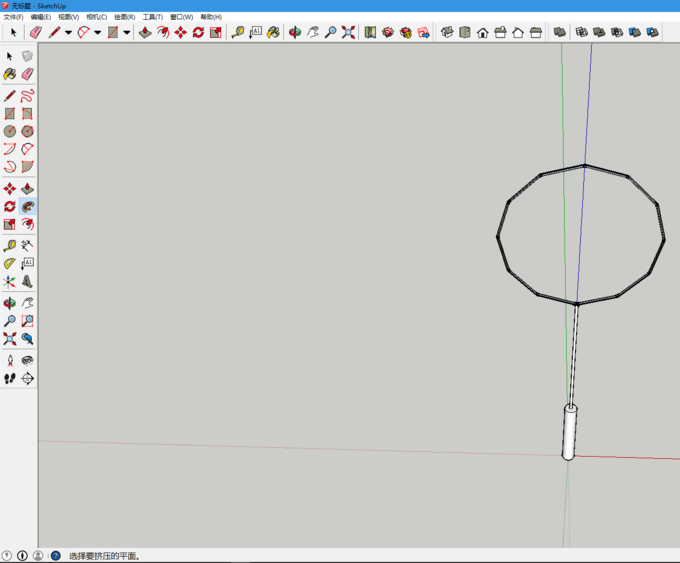Click the Push/Pull tool in top toolbar
This screenshot has height=563, width=680.
(145, 32)
